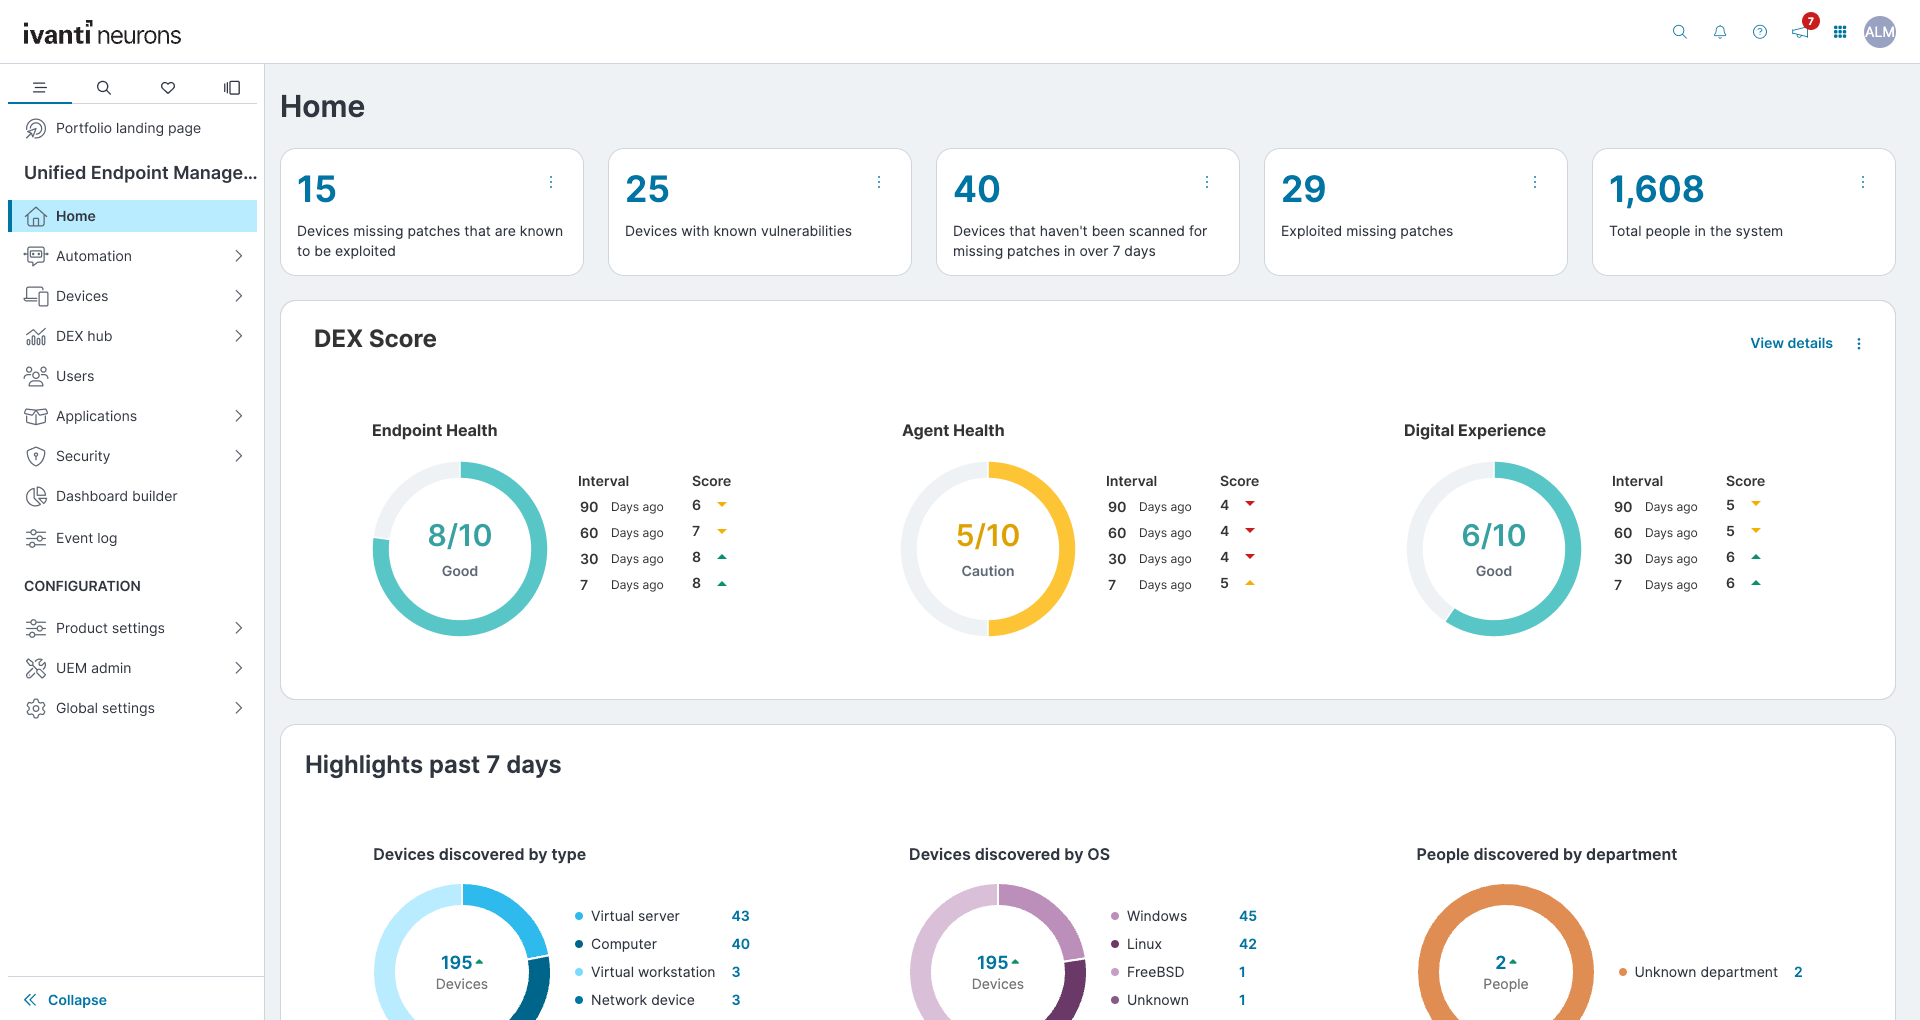
Task: Open DEX Score kebab menu
Action: coord(1859,343)
